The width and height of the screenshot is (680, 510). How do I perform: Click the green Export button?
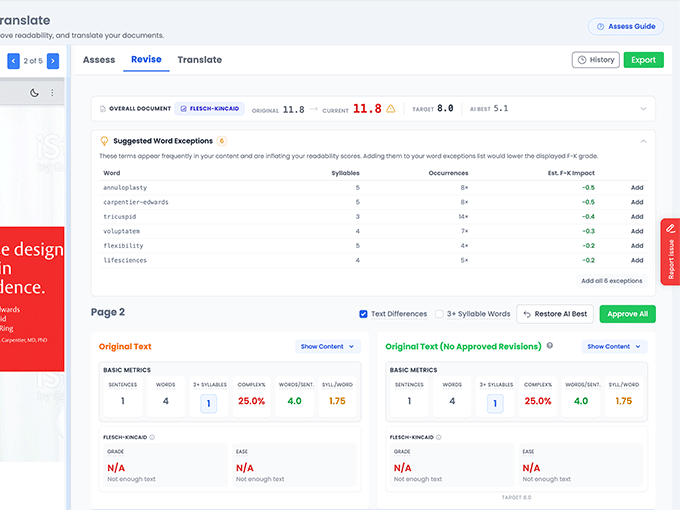coord(644,60)
